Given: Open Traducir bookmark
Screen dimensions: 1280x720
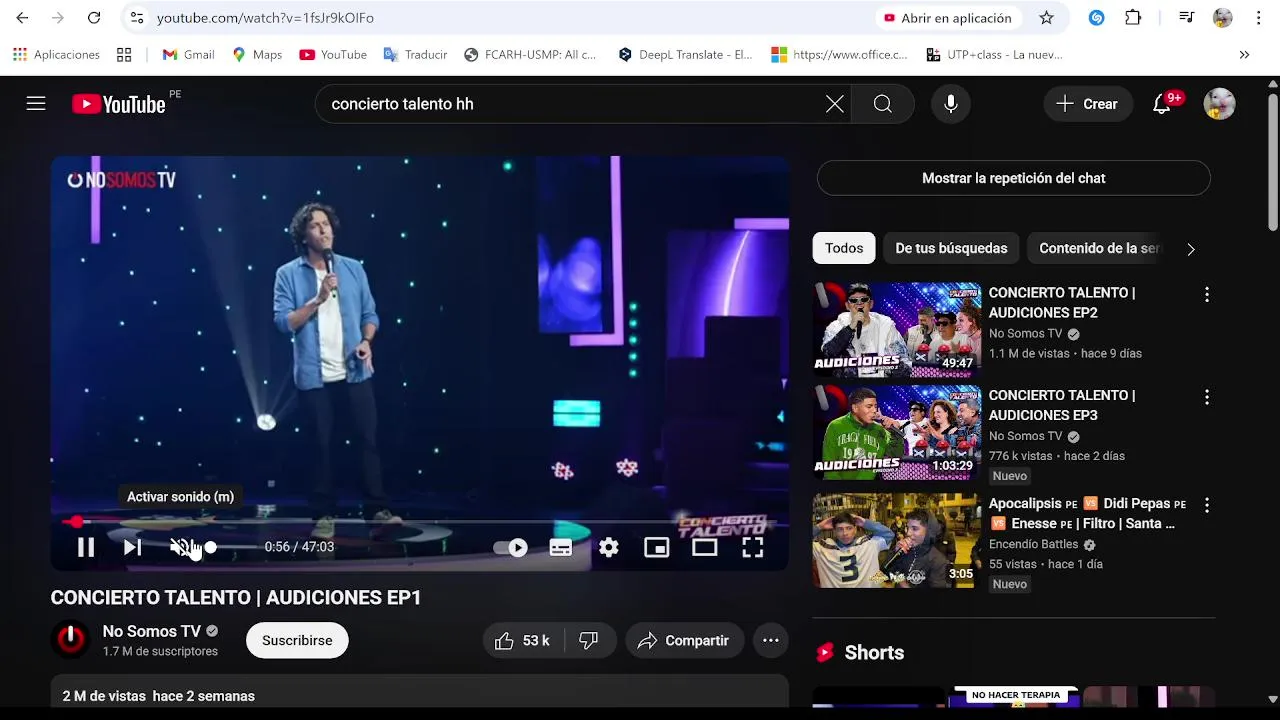Looking at the screenshot, I should click(415, 55).
